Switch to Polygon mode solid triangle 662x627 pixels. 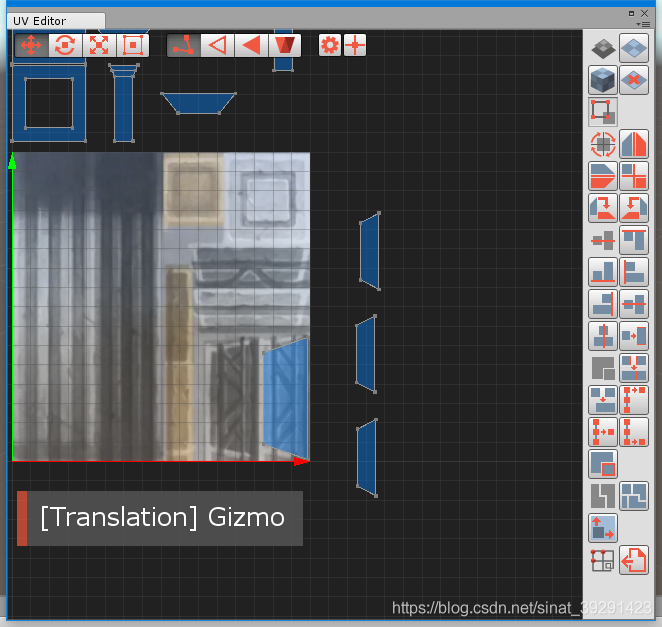251,45
